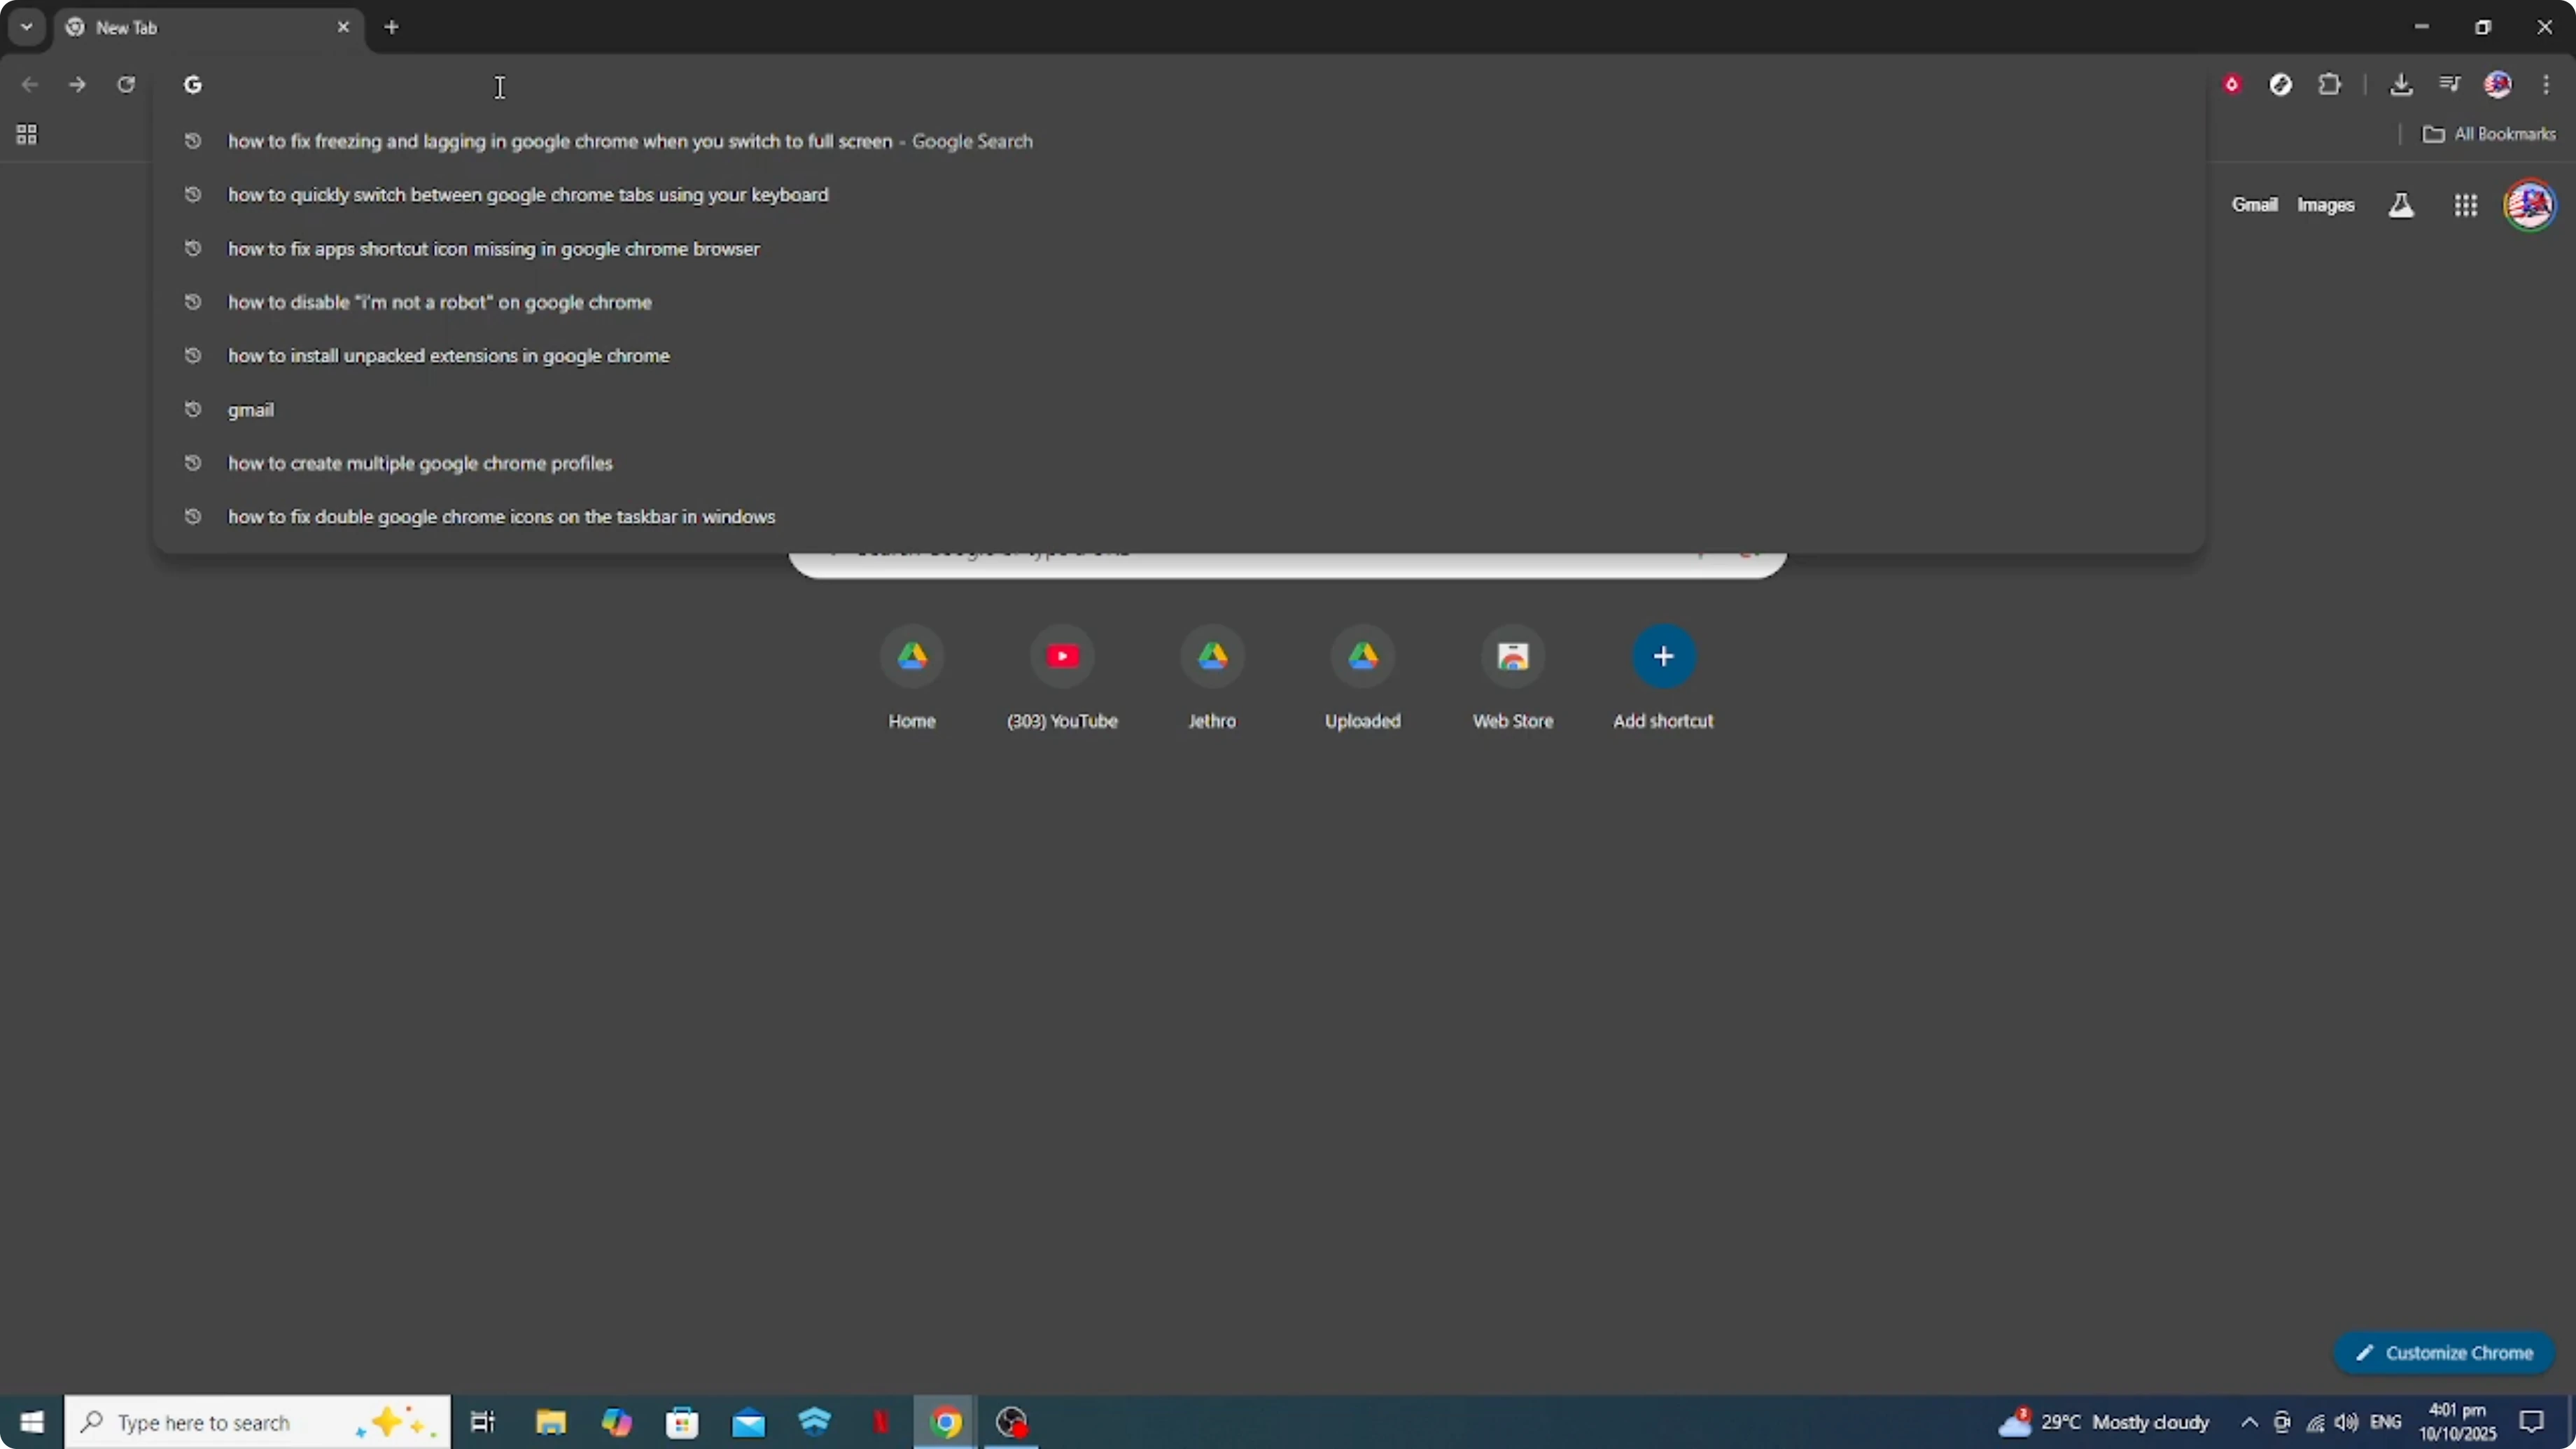Open Chrome's media controls icon

(2450, 84)
